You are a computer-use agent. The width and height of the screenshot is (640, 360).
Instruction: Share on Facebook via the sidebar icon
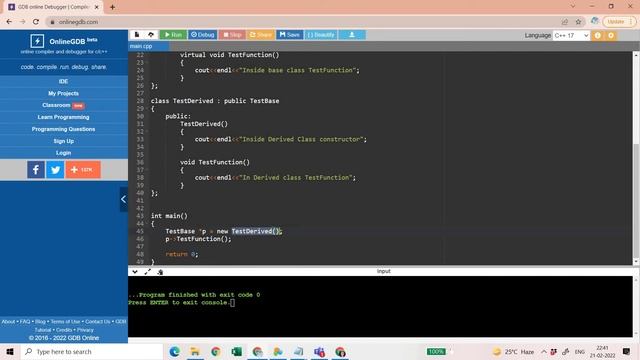coord(36,169)
